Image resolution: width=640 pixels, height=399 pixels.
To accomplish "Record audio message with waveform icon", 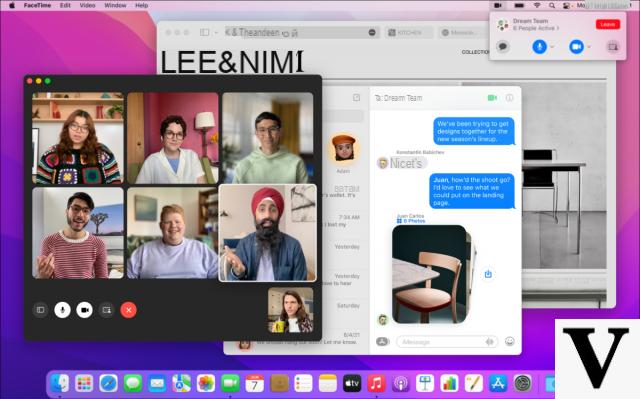I will [x=489, y=341].
